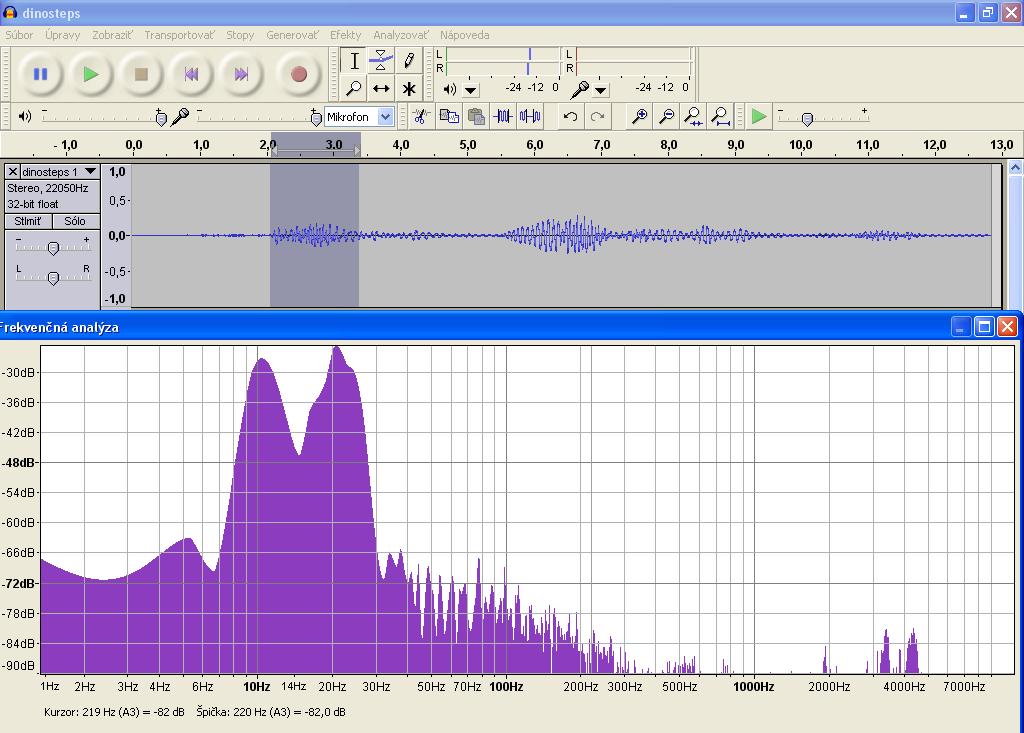This screenshot has width=1024, height=733.
Task: Click the Copy icon in the edit toolbar
Action: 449,117
